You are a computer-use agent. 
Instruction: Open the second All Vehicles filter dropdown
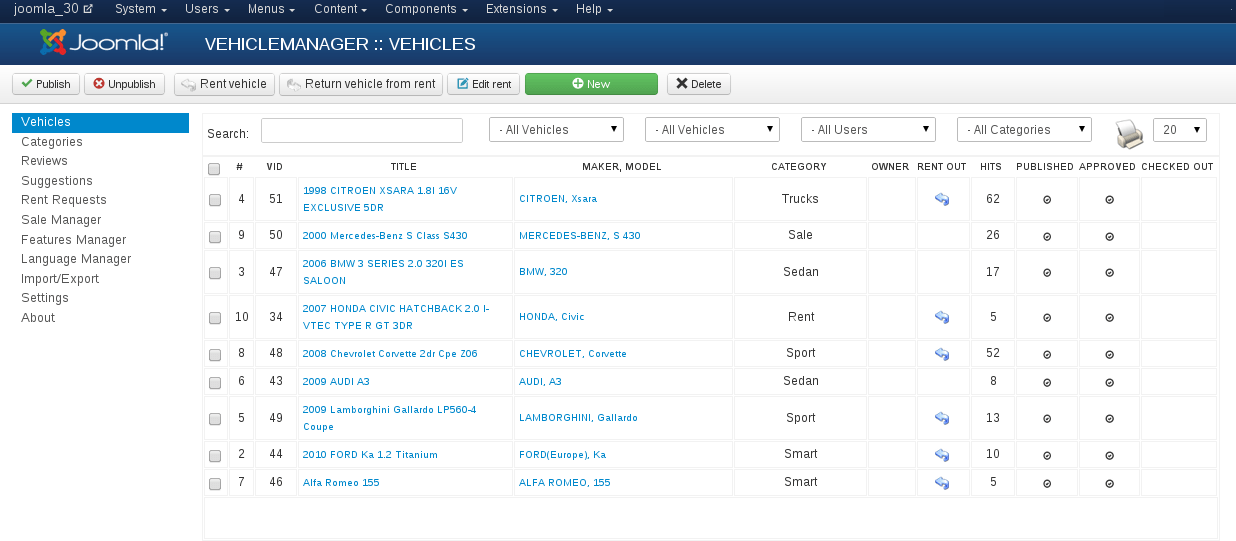click(712, 130)
